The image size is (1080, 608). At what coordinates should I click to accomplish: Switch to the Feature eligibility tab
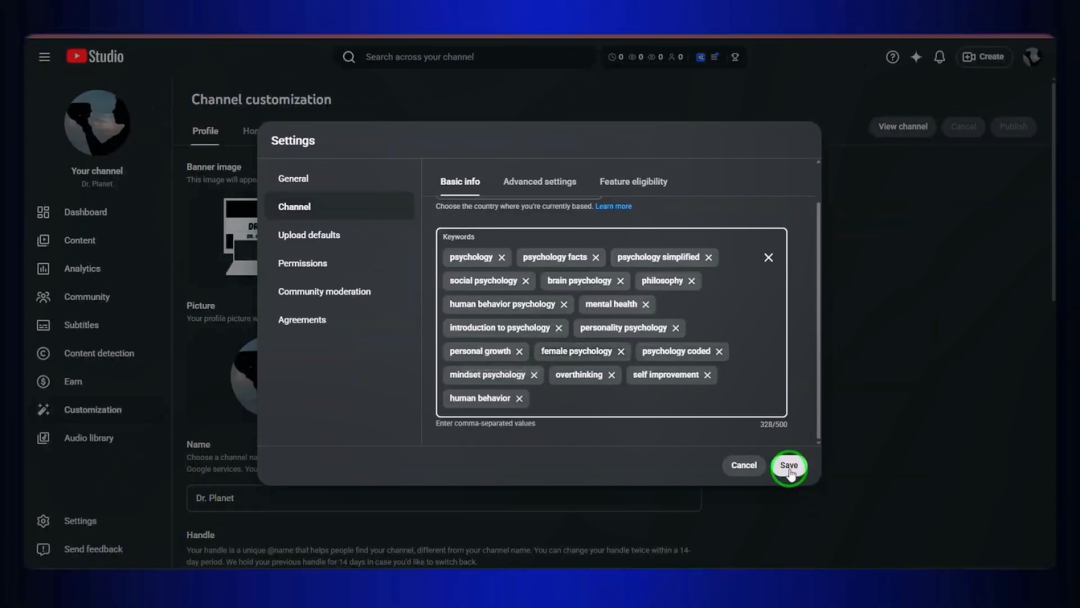[x=633, y=182]
